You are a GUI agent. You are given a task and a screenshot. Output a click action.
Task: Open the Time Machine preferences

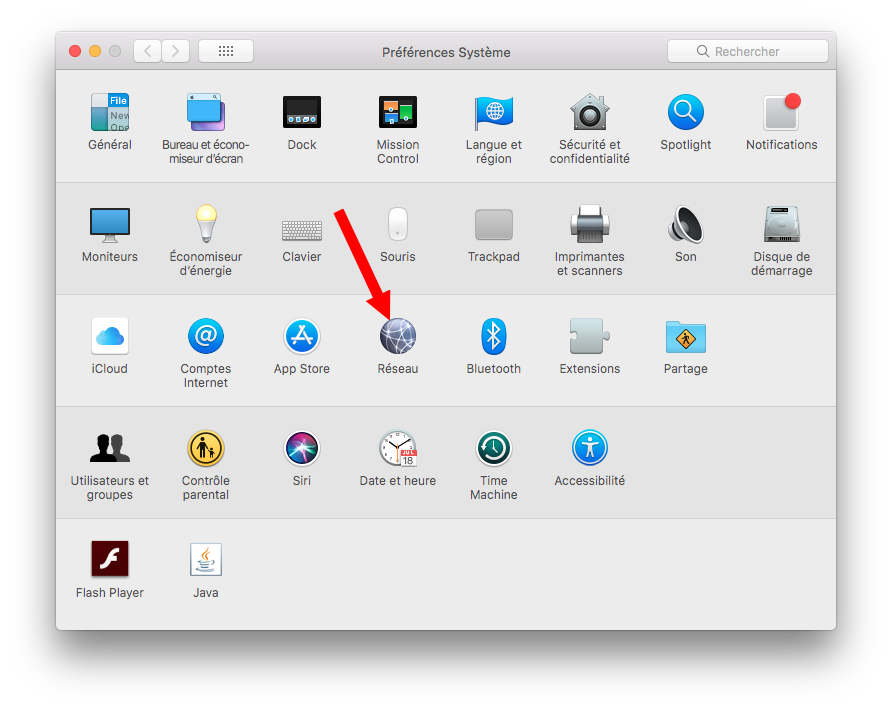[x=494, y=448]
